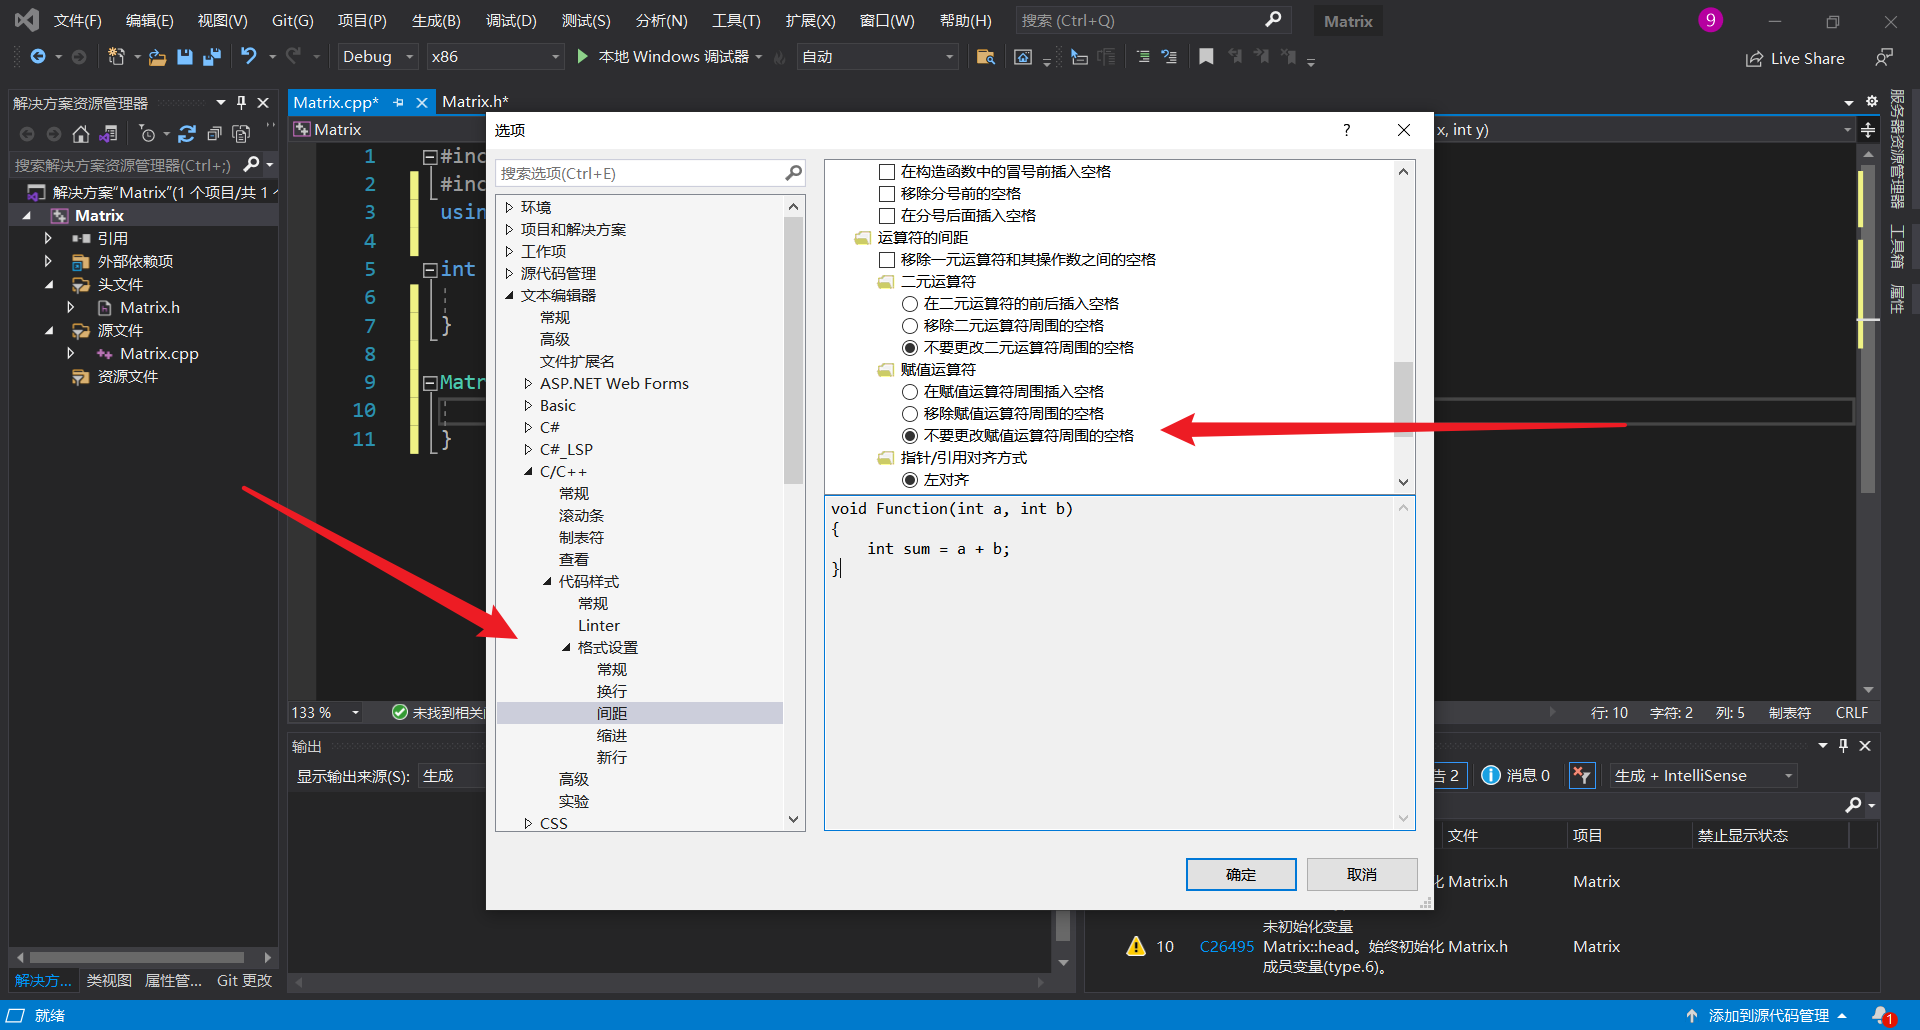Select 左对齐 pointer alignment radio
1920x1030 pixels.
point(910,480)
